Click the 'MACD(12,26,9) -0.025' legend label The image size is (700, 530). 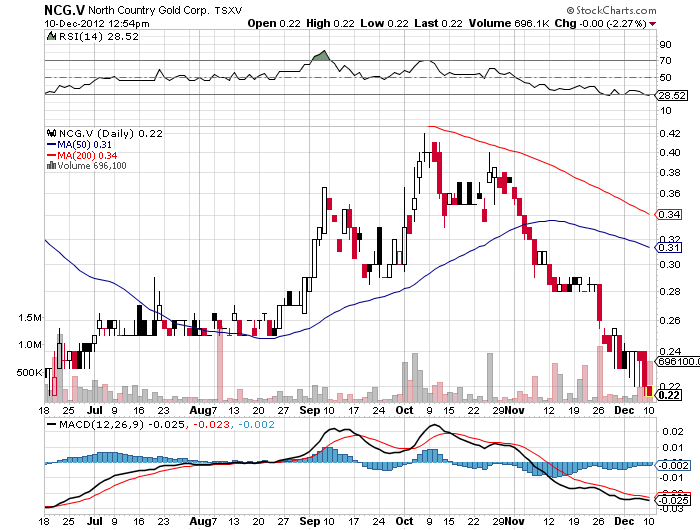point(121,424)
